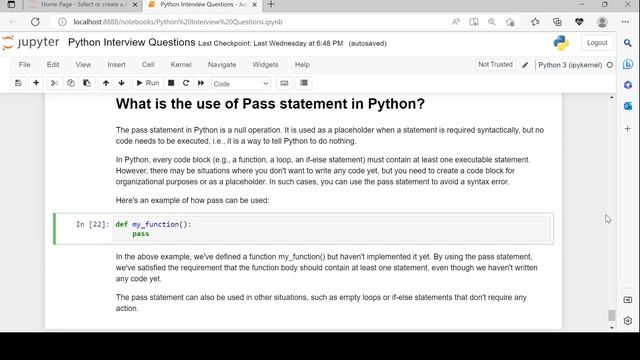Image resolution: width=640 pixels, height=360 pixels.
Task: Open the File menu
Action: coord(24,64)
